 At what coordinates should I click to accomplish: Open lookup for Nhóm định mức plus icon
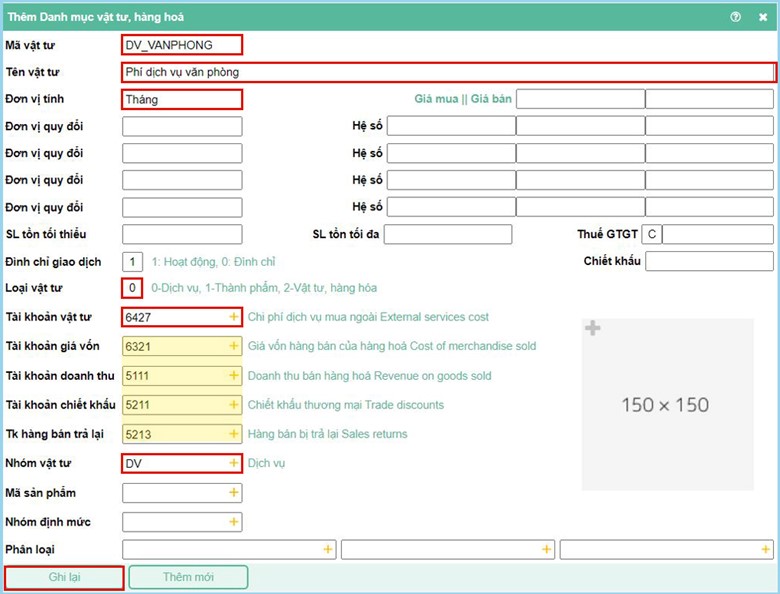coord(234,522)
